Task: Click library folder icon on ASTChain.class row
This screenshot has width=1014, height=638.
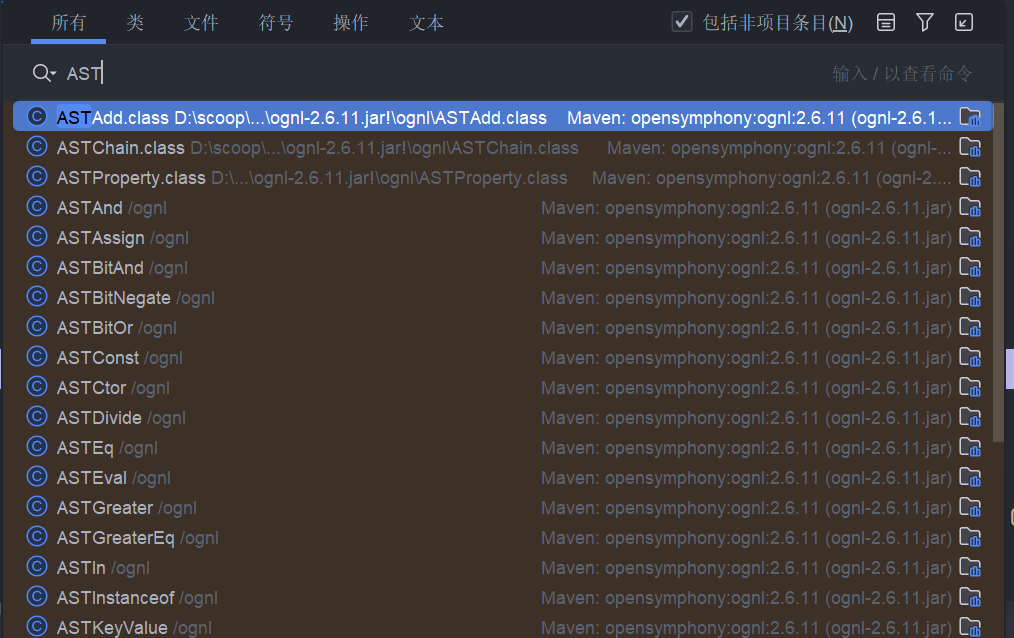Action: 970,147
